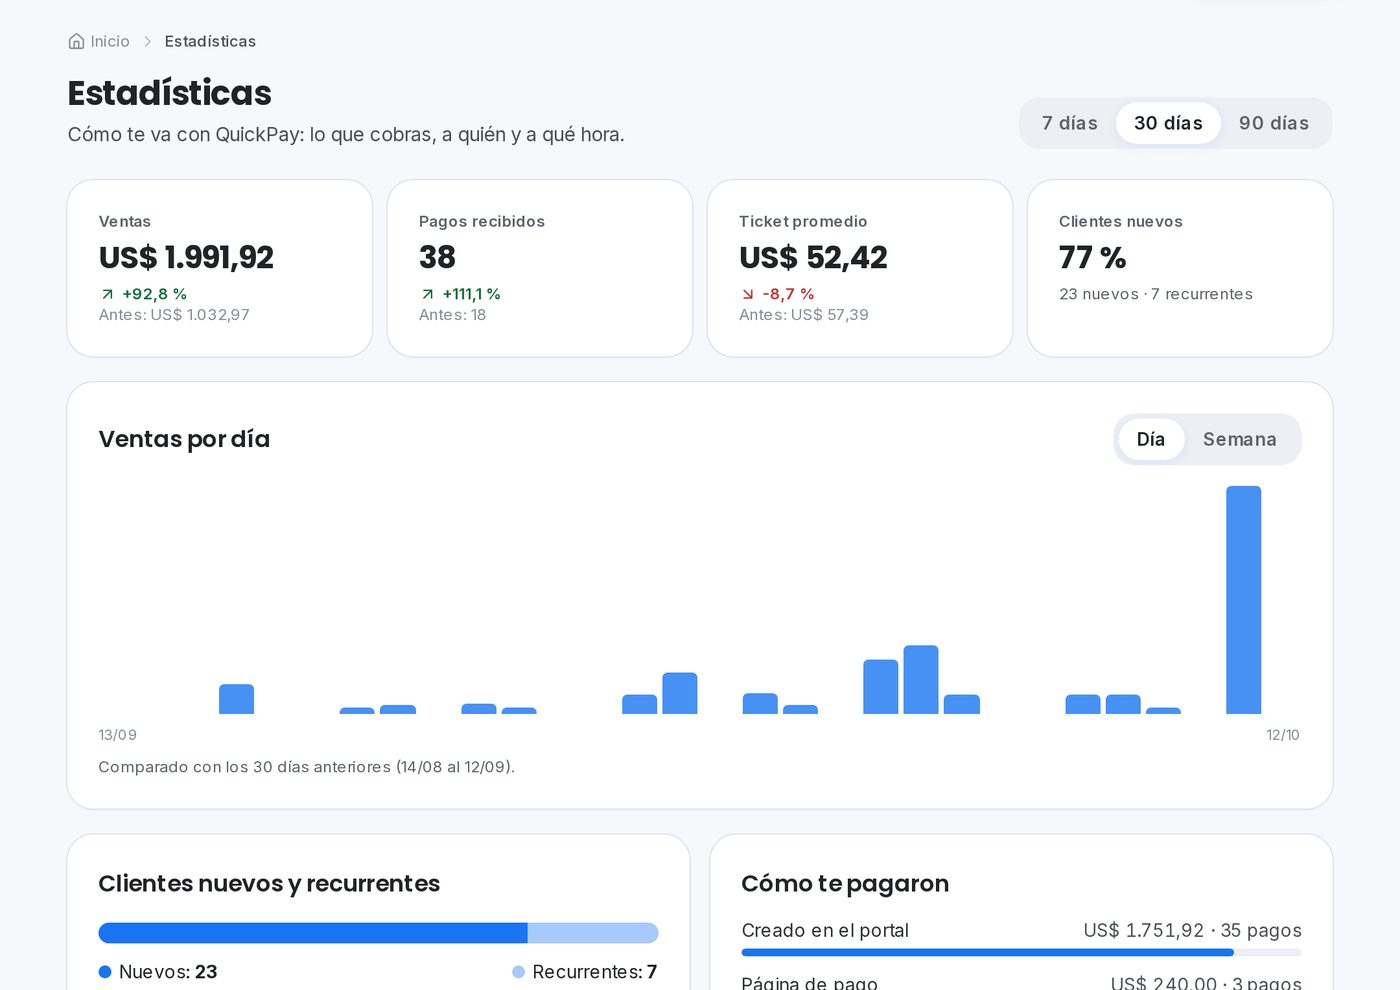The height and width of the screenshot is (990, 1400).
Task: Click the breadcrumb chevron separator
Action: coord(147,41)
